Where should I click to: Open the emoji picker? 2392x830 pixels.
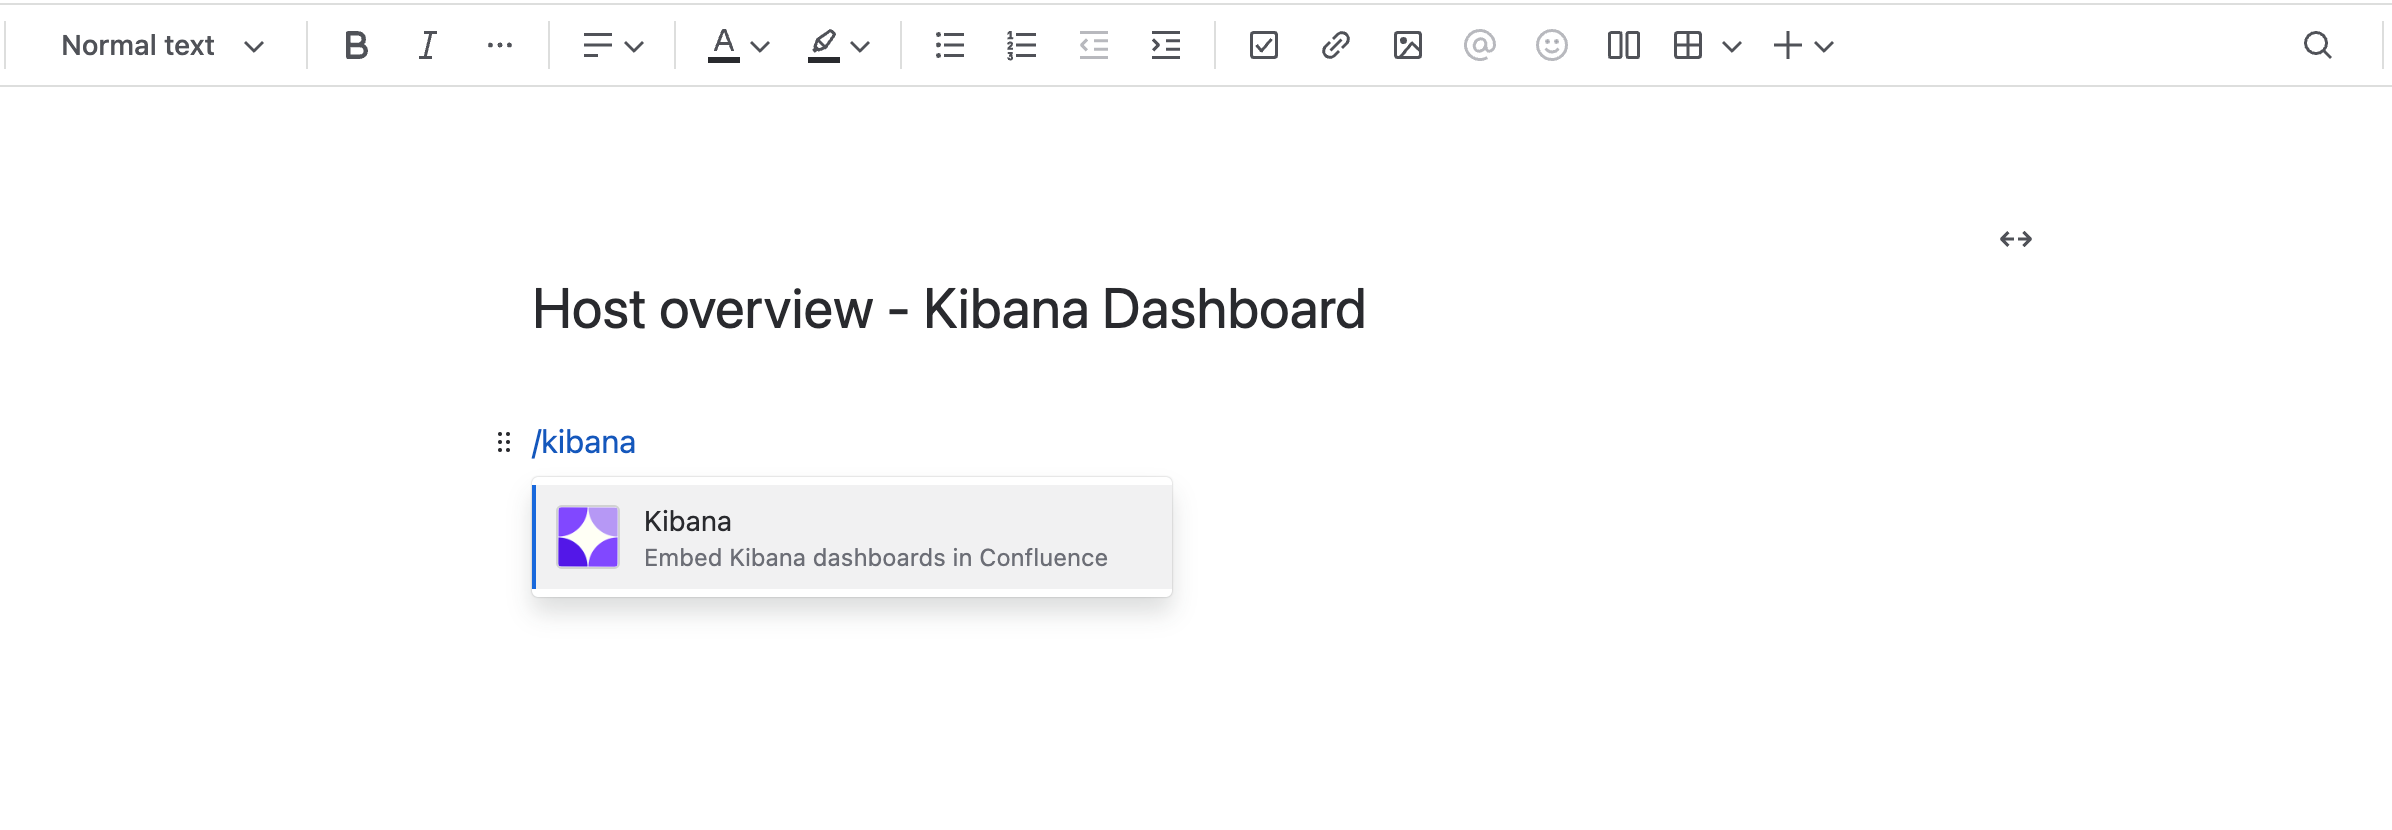(x=1552, y=45)
